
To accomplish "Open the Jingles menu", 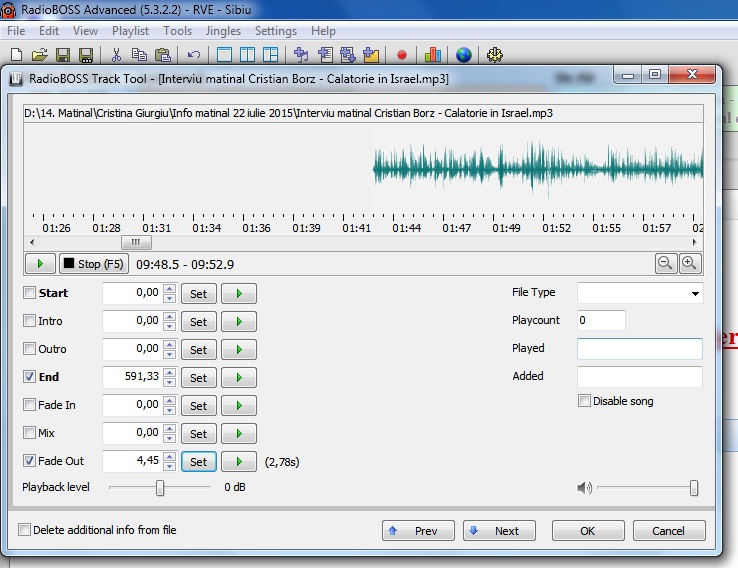I will 223,31.
